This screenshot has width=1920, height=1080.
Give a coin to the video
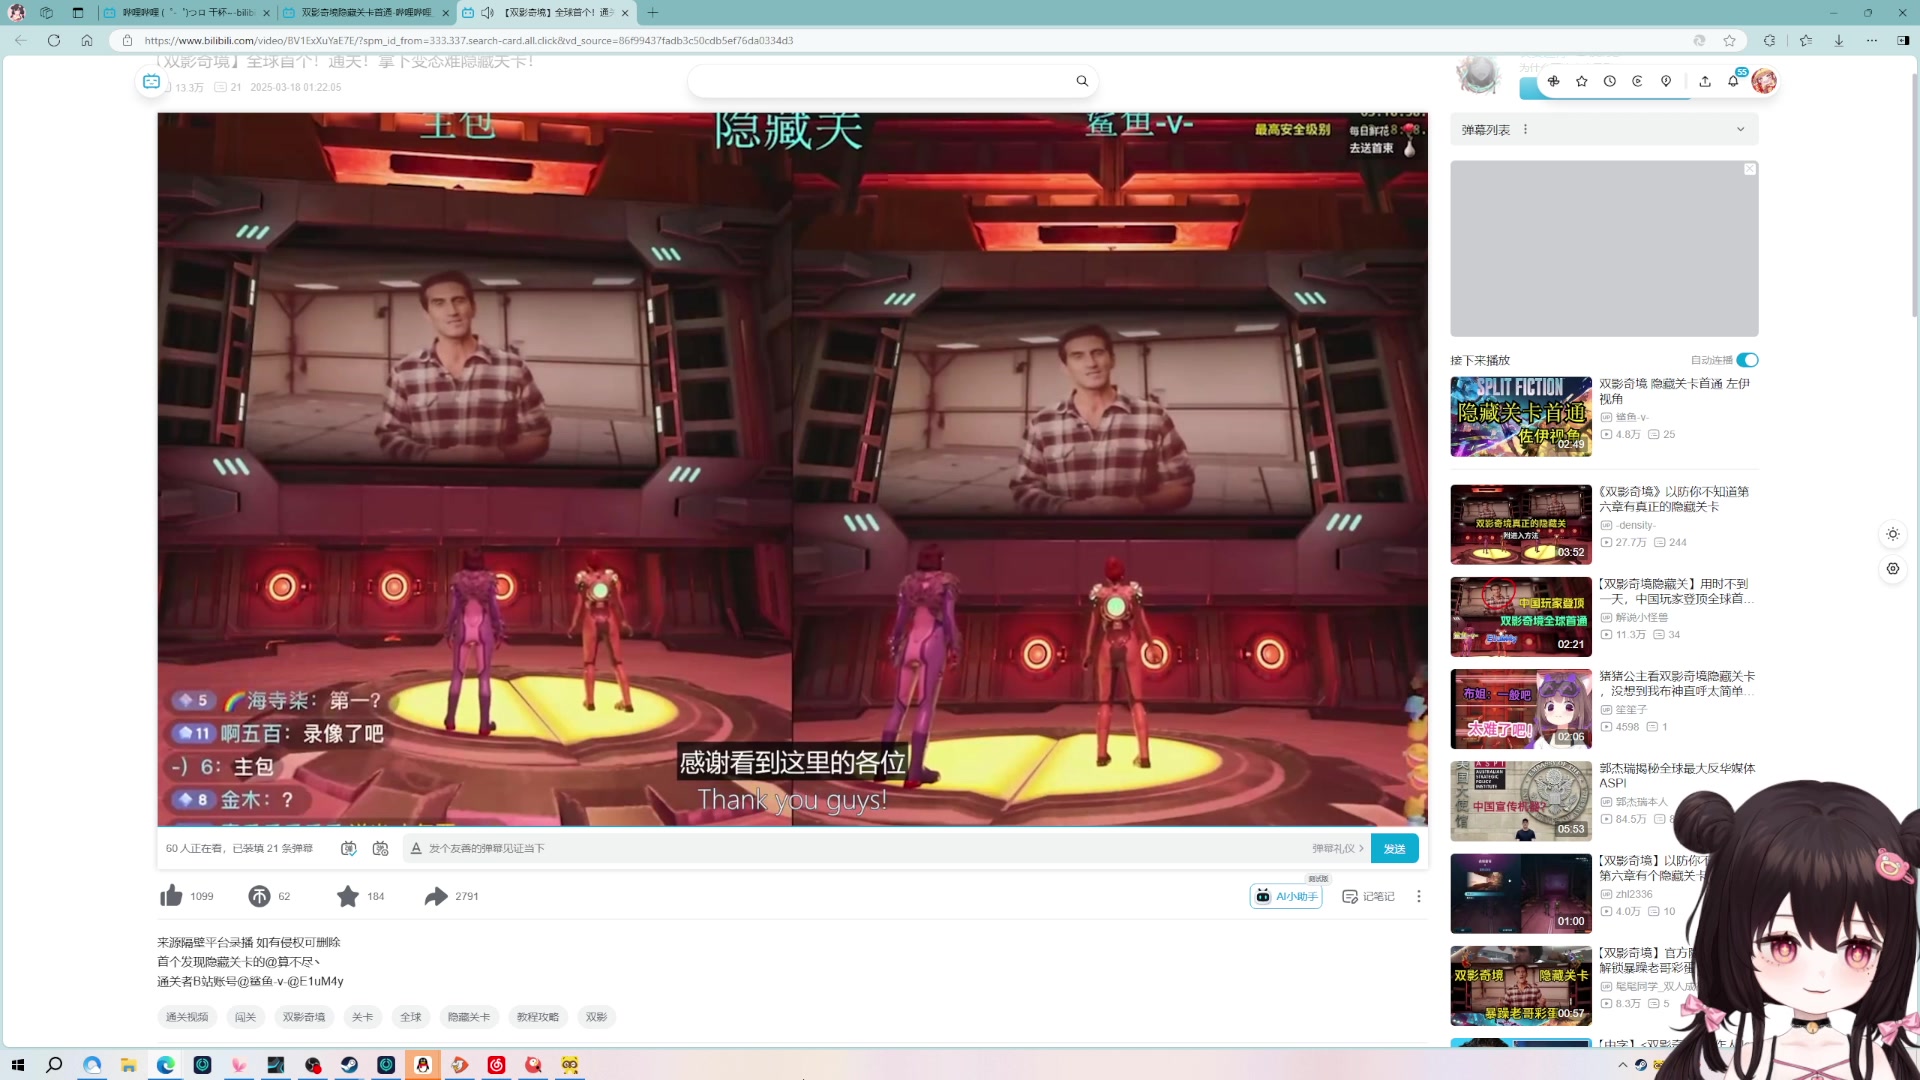(259, 896)
